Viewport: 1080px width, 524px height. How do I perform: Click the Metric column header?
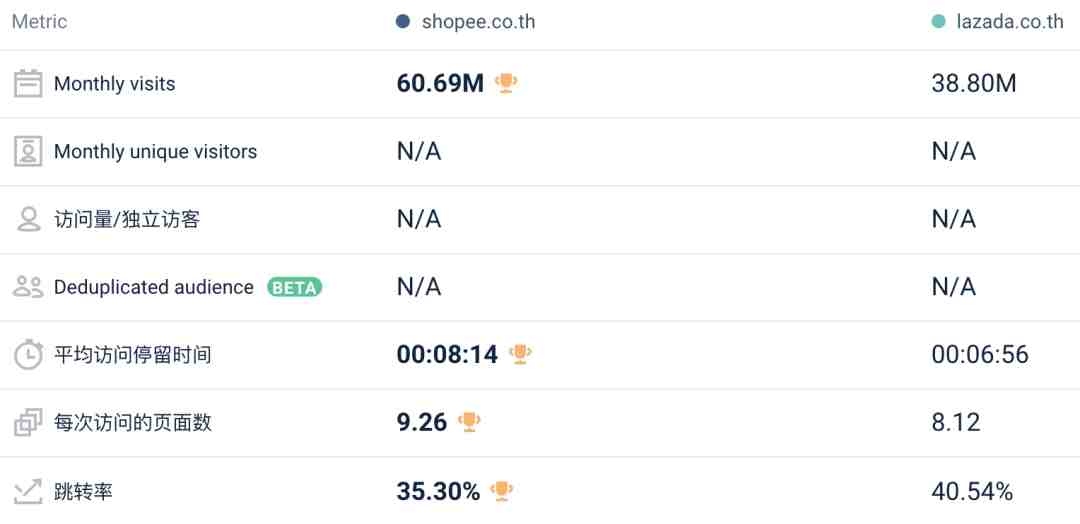coord(39,21)
